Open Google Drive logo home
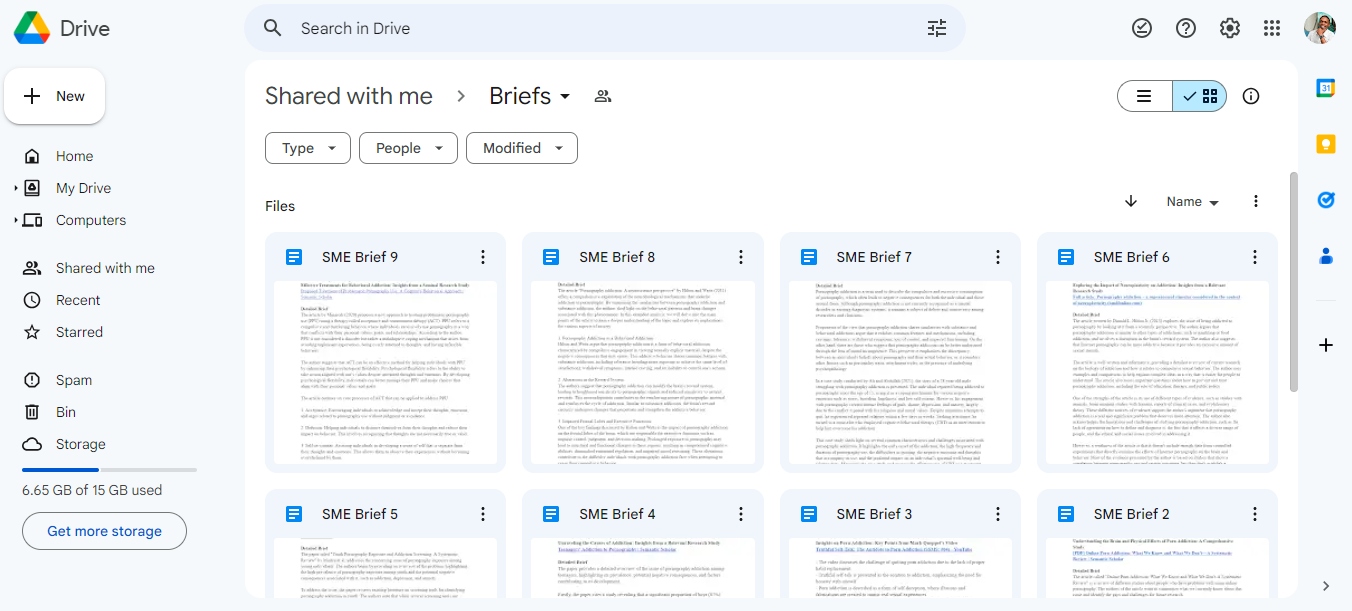This screenshot has height=611, width=1352. click(62, 28)
